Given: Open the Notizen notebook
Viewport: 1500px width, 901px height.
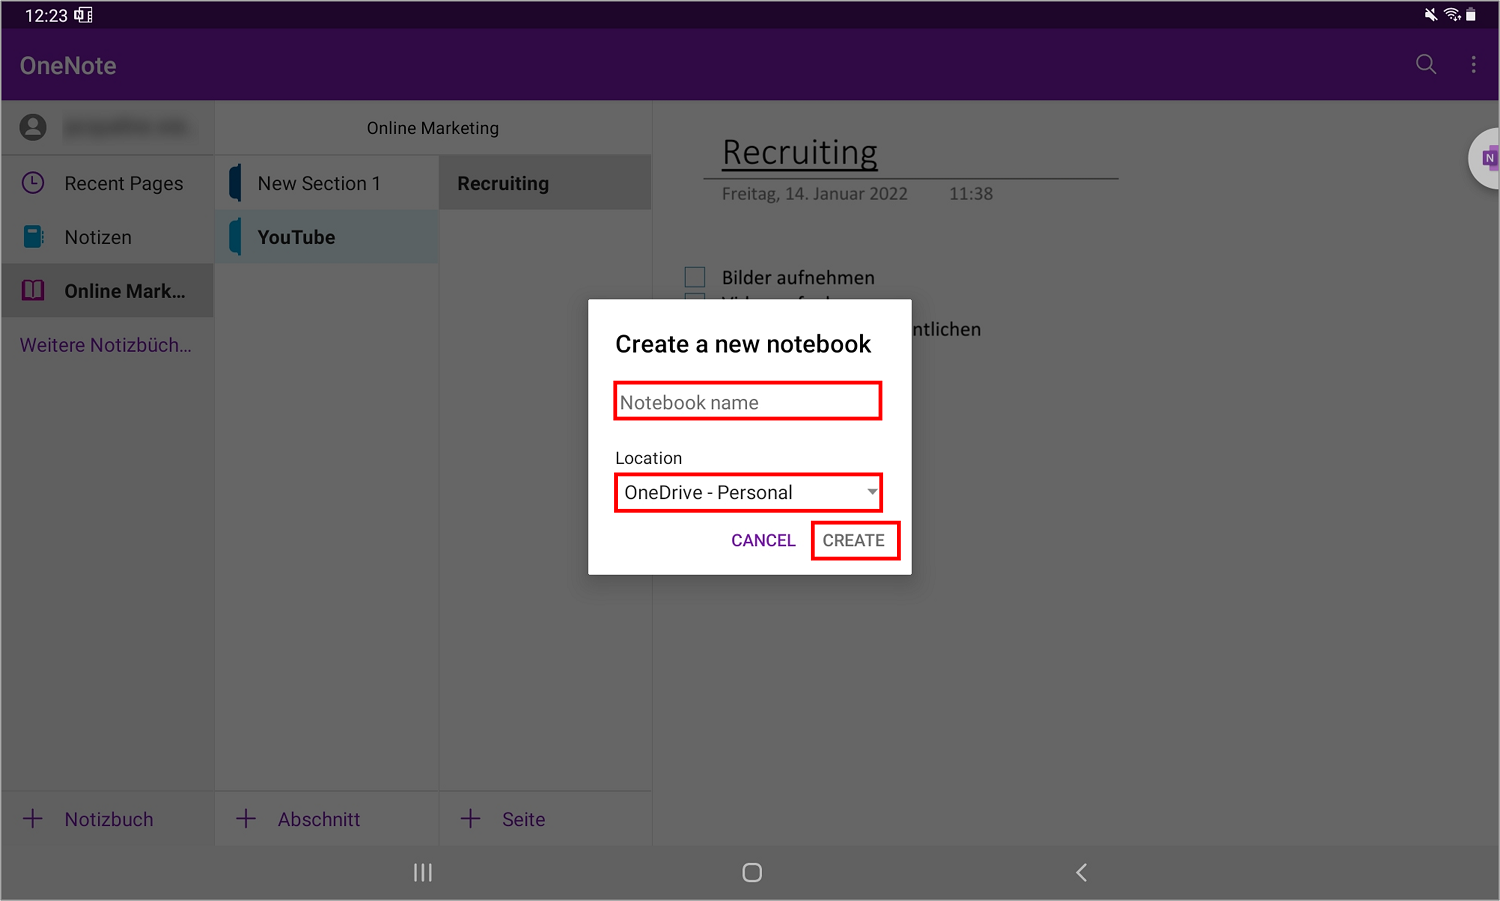Looking at the screenshot, I should pos(108,237).
